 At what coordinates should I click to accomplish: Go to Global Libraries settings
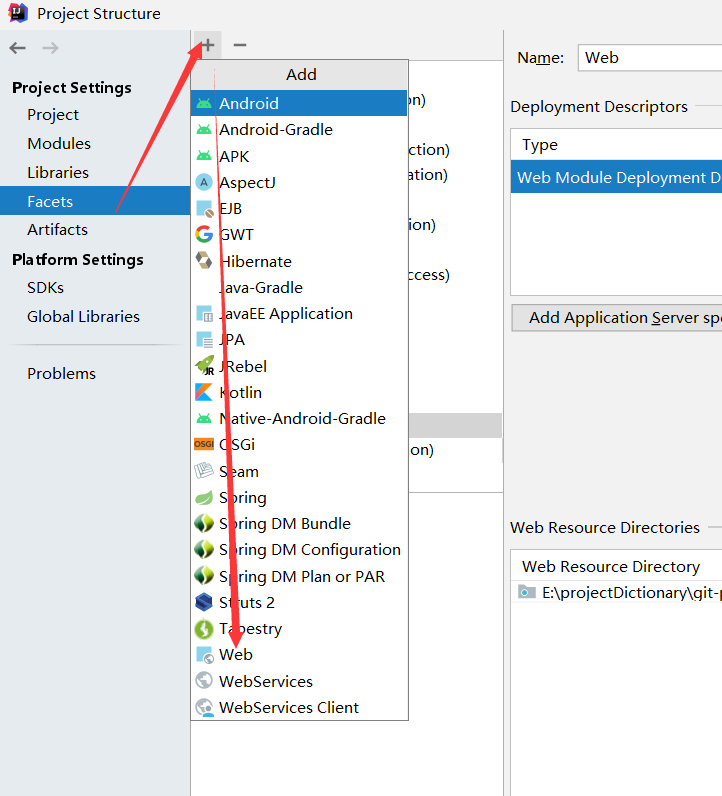83,317
